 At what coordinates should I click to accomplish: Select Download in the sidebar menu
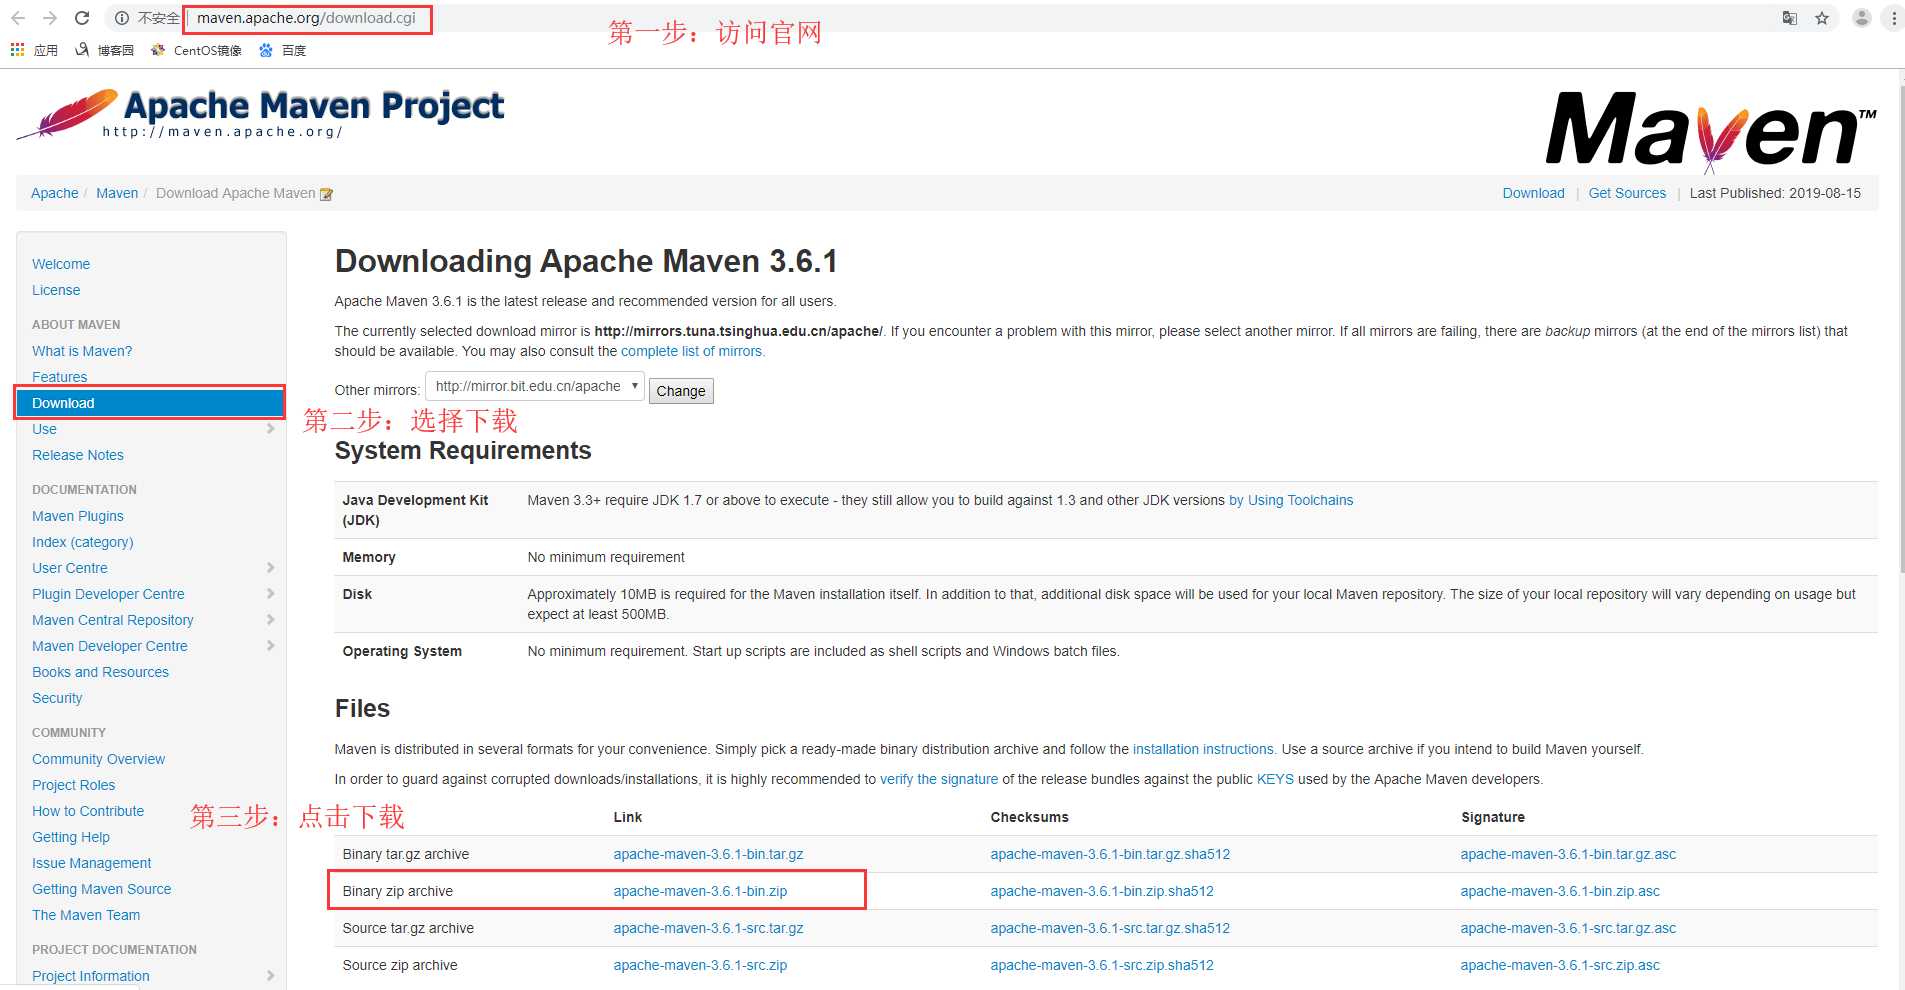150,403
